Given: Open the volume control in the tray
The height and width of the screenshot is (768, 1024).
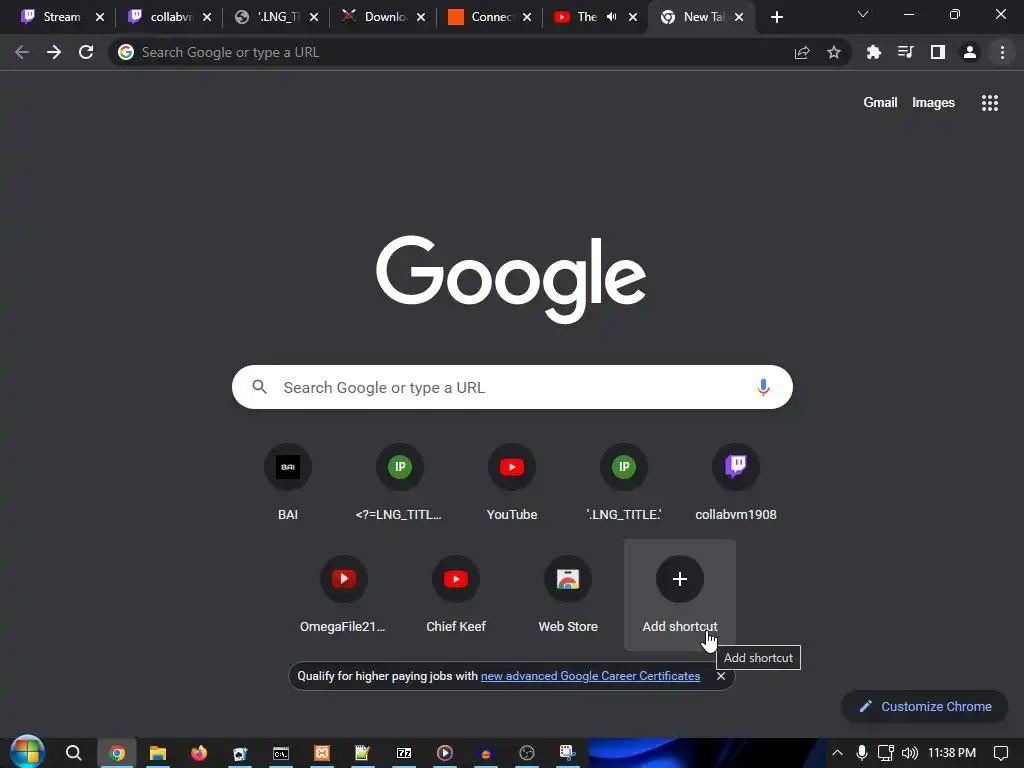Looking at the screenshot, I should 909,753.
